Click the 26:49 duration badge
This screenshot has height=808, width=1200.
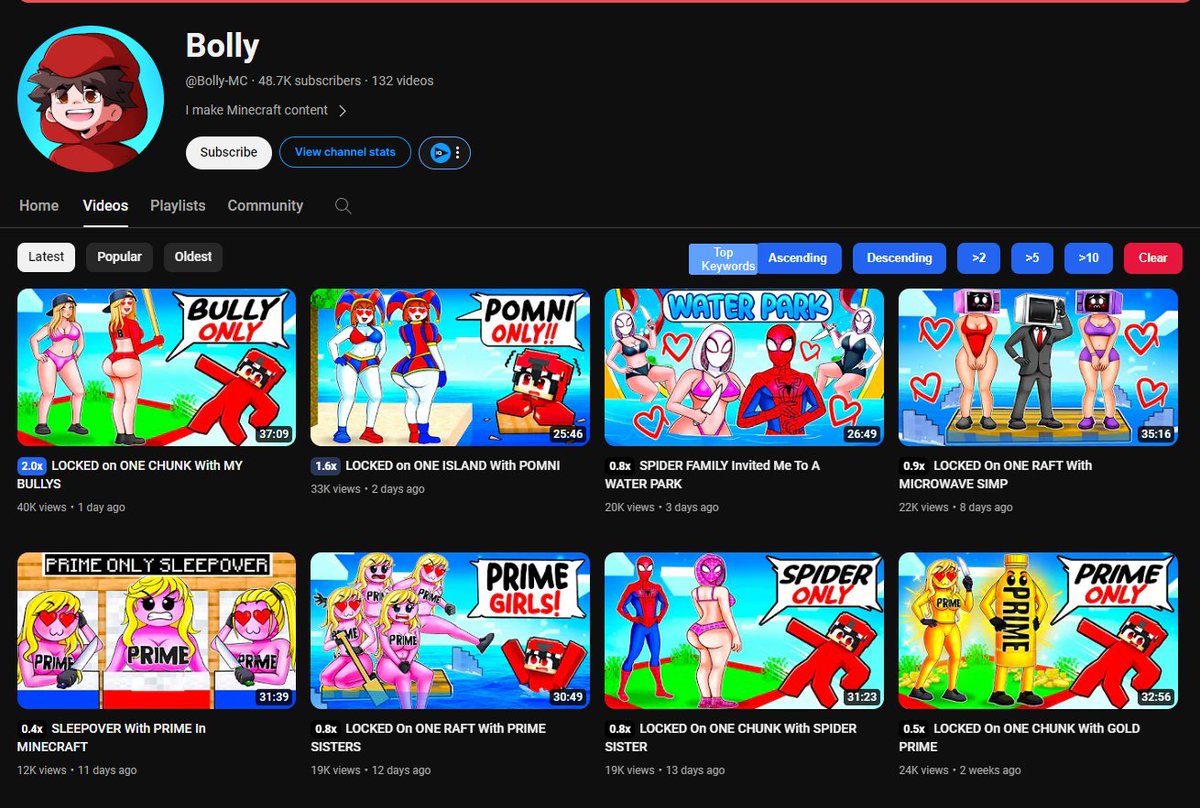pyautogui.click(x=861, y=434)
